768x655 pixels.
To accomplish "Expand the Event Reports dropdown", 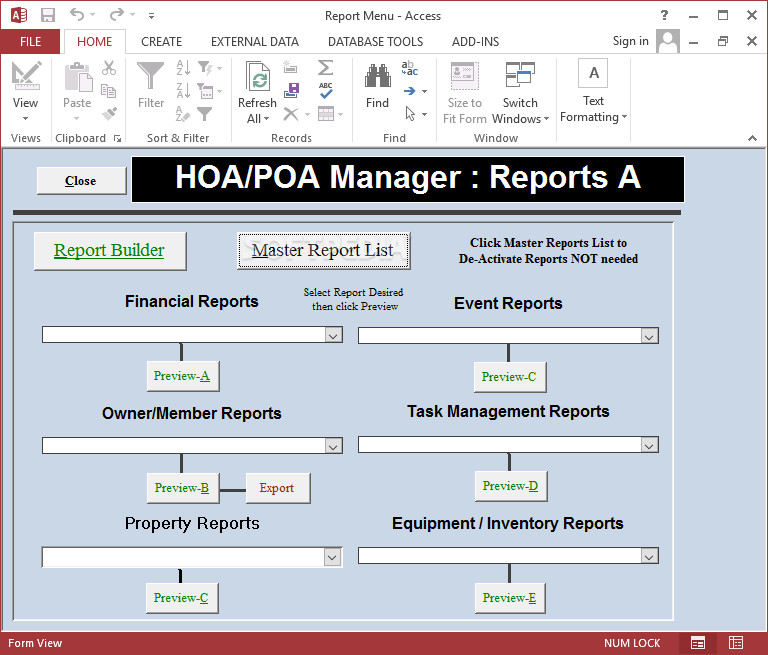I will (x=649, y=337).
